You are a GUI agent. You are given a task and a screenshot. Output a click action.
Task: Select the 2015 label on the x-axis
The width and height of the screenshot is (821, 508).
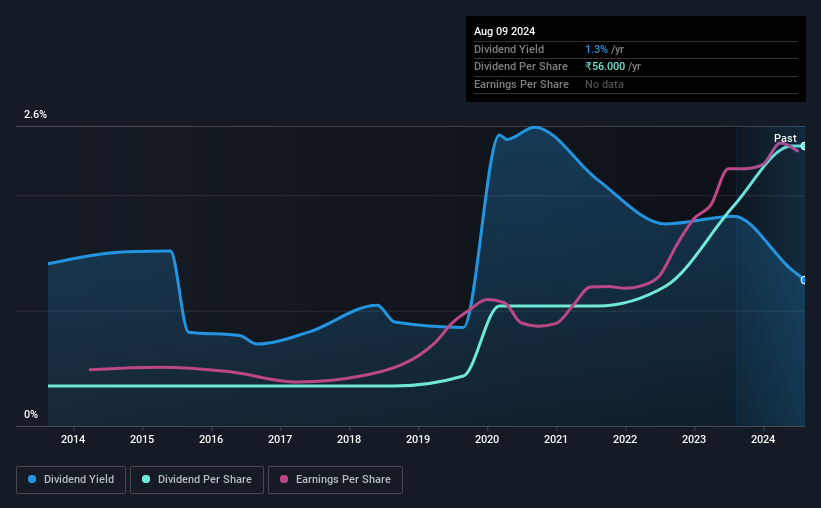pyautogui.click(x=142, y=439)
